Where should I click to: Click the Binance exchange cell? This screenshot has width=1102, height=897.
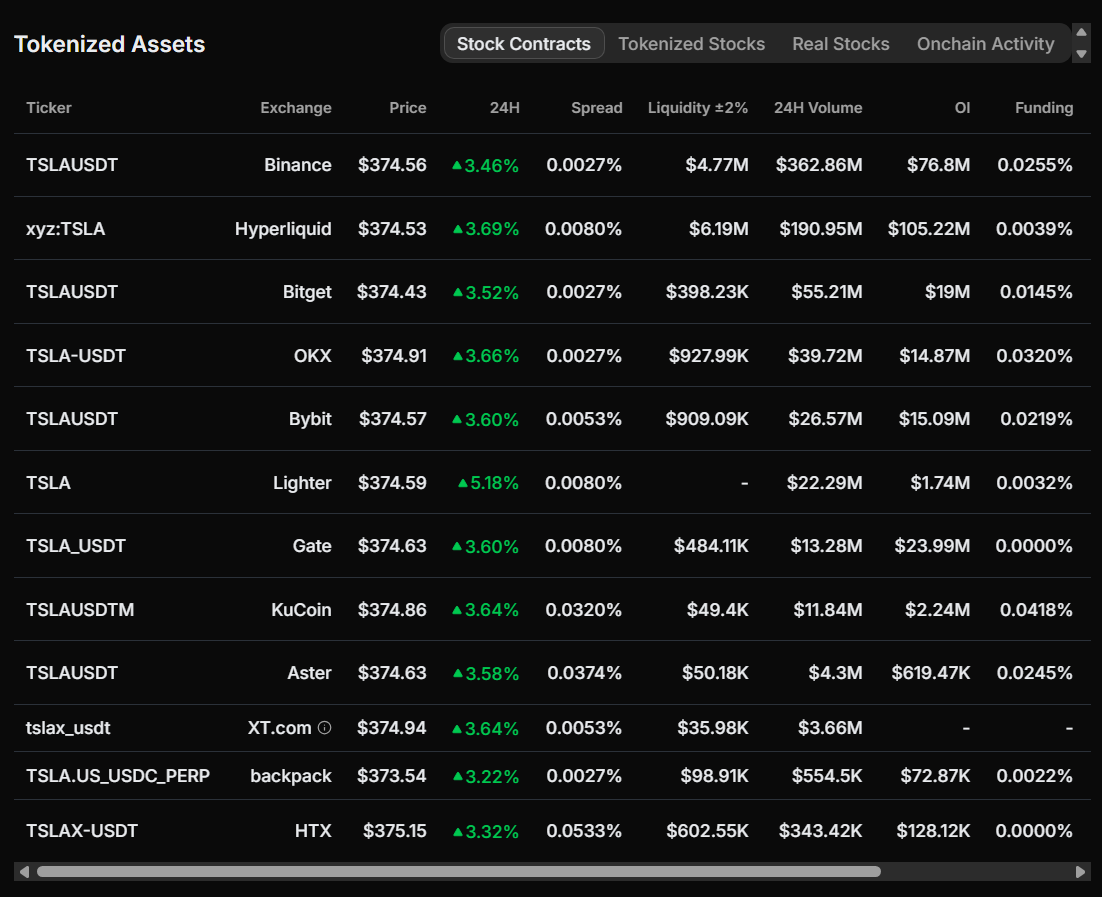tap(298, 165)
